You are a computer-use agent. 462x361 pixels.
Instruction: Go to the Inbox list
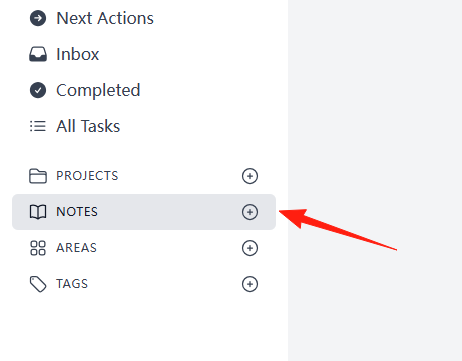[x=78, y=54]
